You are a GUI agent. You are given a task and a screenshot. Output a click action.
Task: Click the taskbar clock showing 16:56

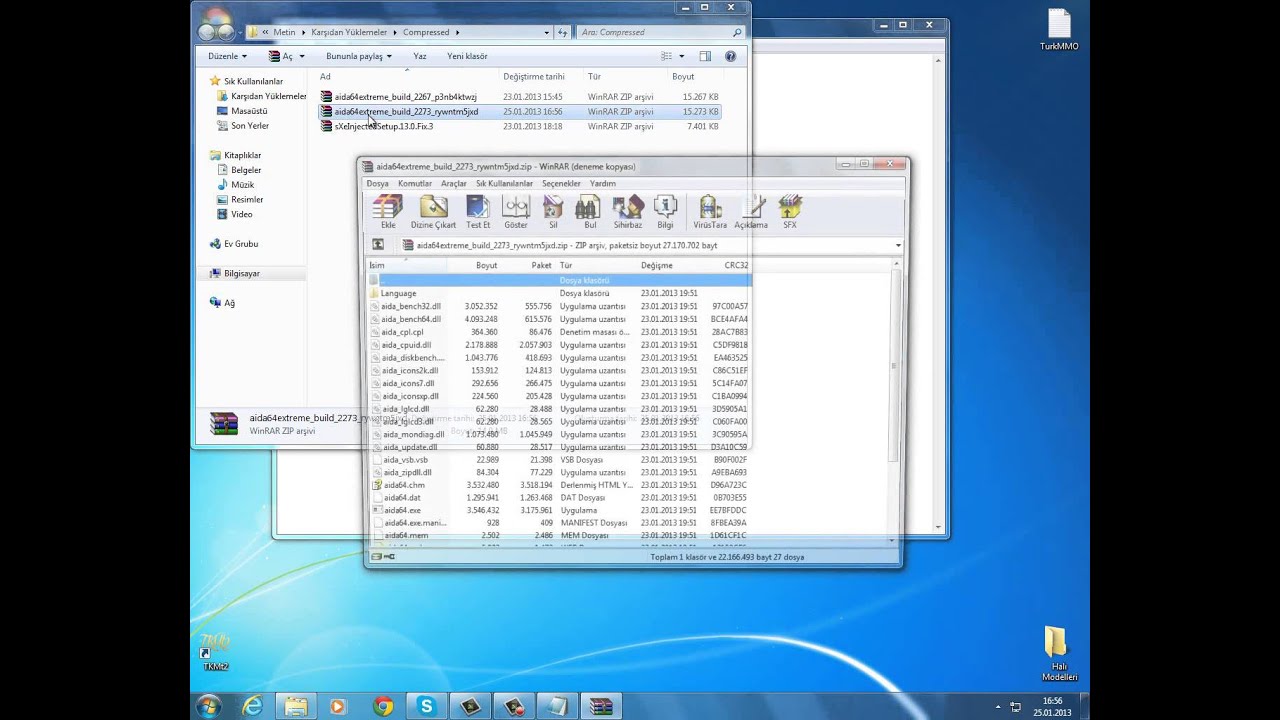pos(1052,706)
